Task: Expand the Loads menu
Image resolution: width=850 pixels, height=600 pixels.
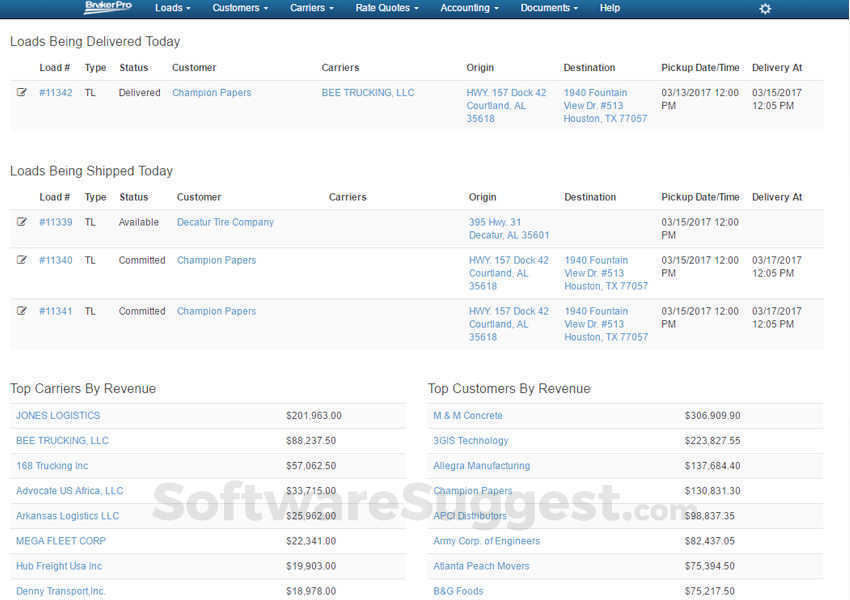Action: 172,8
